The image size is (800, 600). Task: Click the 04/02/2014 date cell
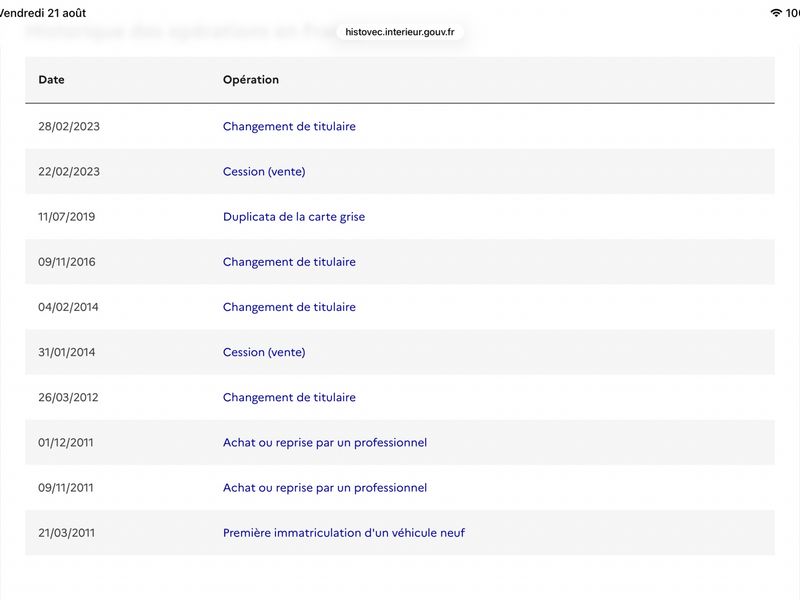click(x=68, y=307)
